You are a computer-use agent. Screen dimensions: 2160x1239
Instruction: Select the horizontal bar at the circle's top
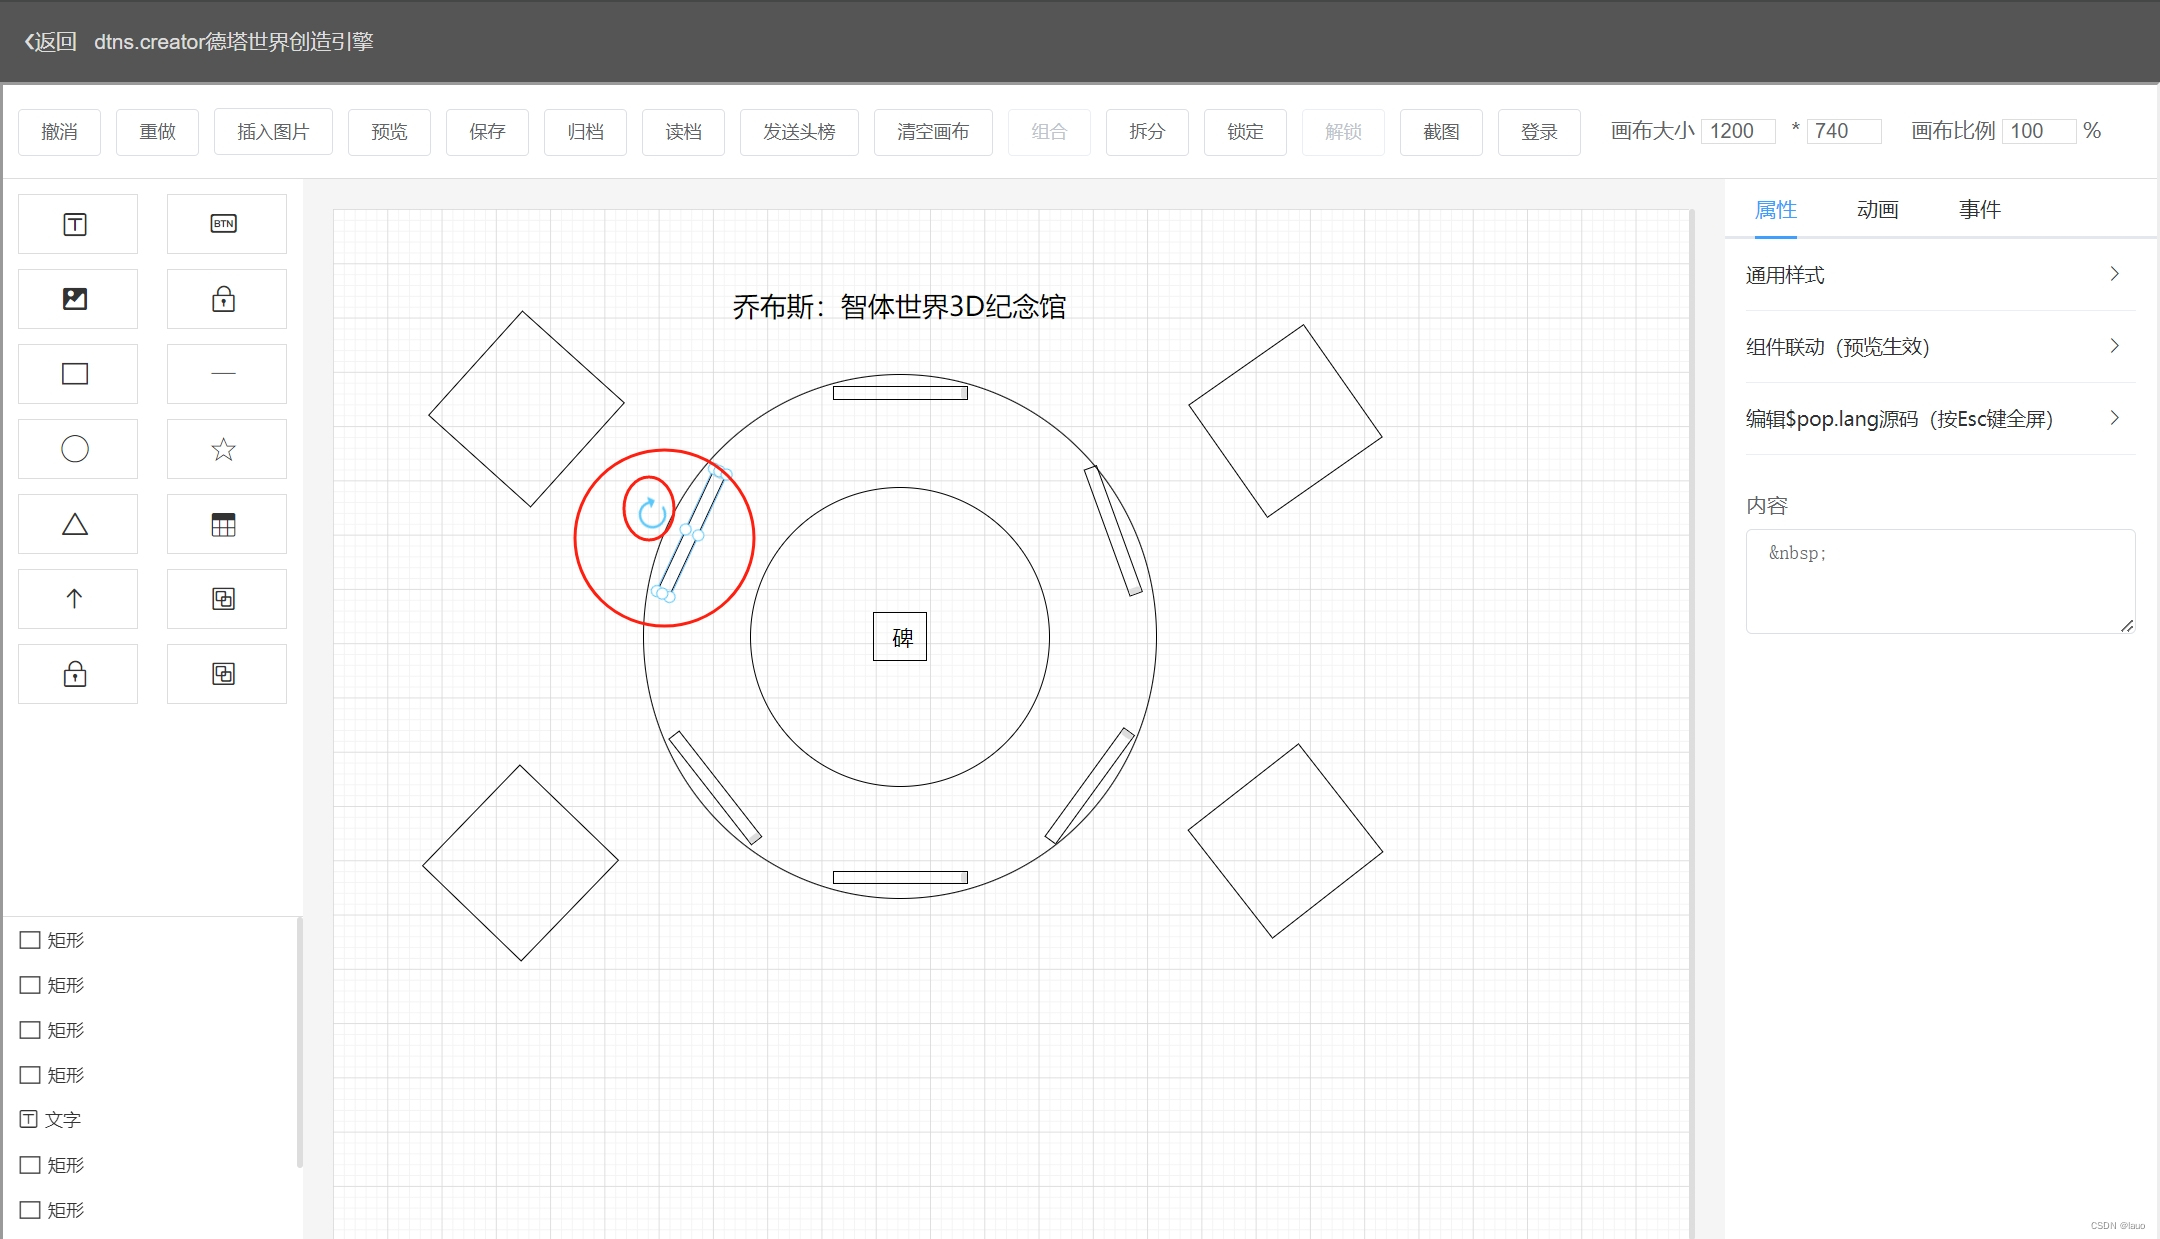click(x=900, y=393)
